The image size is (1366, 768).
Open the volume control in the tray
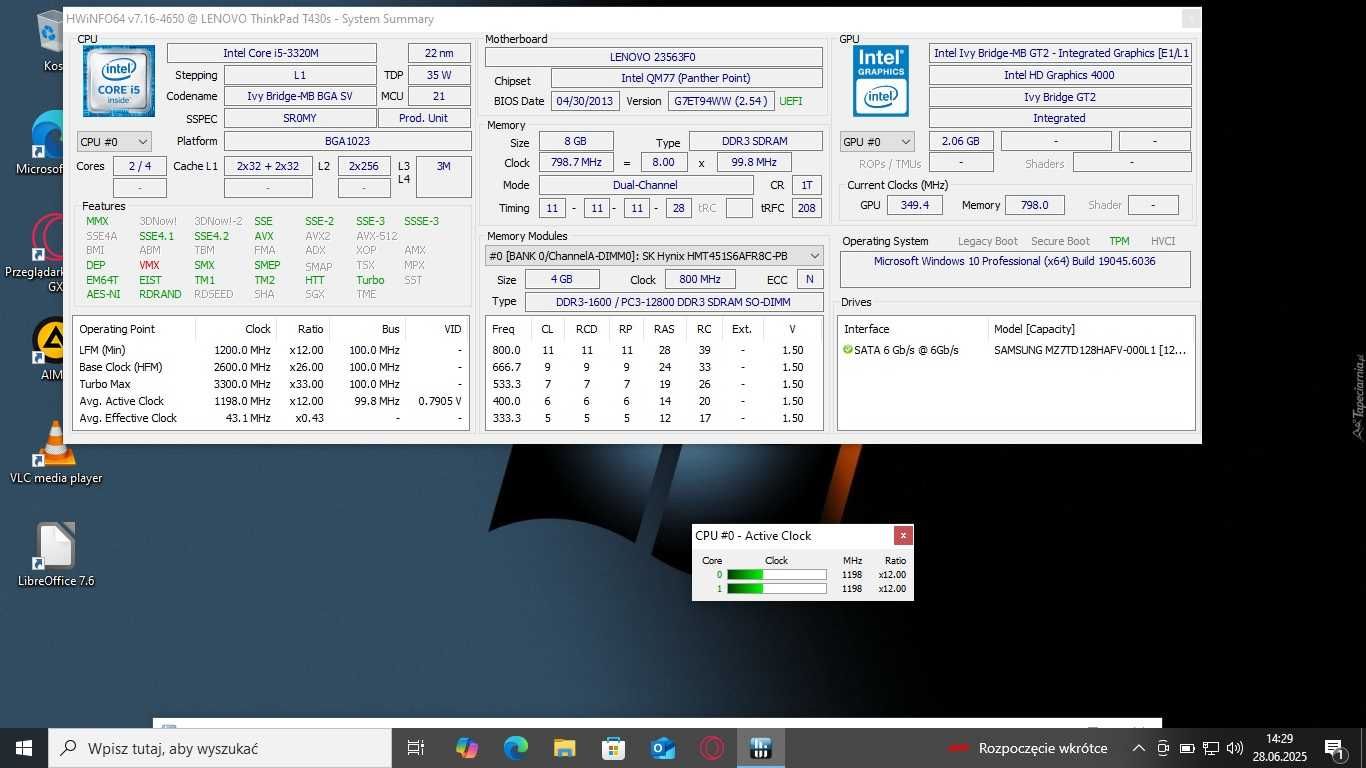1235,748
